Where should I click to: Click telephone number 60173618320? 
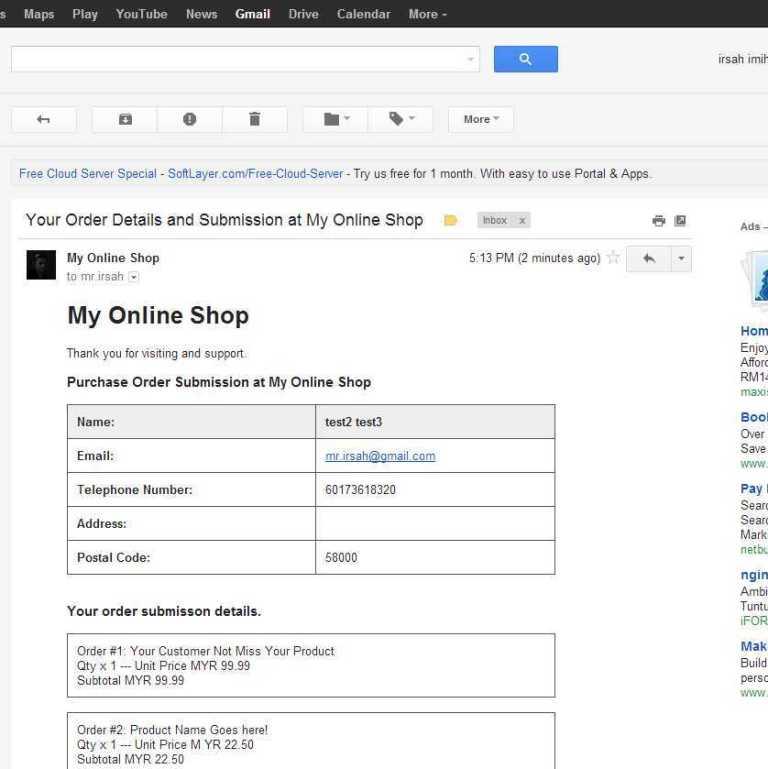point(360,490)
